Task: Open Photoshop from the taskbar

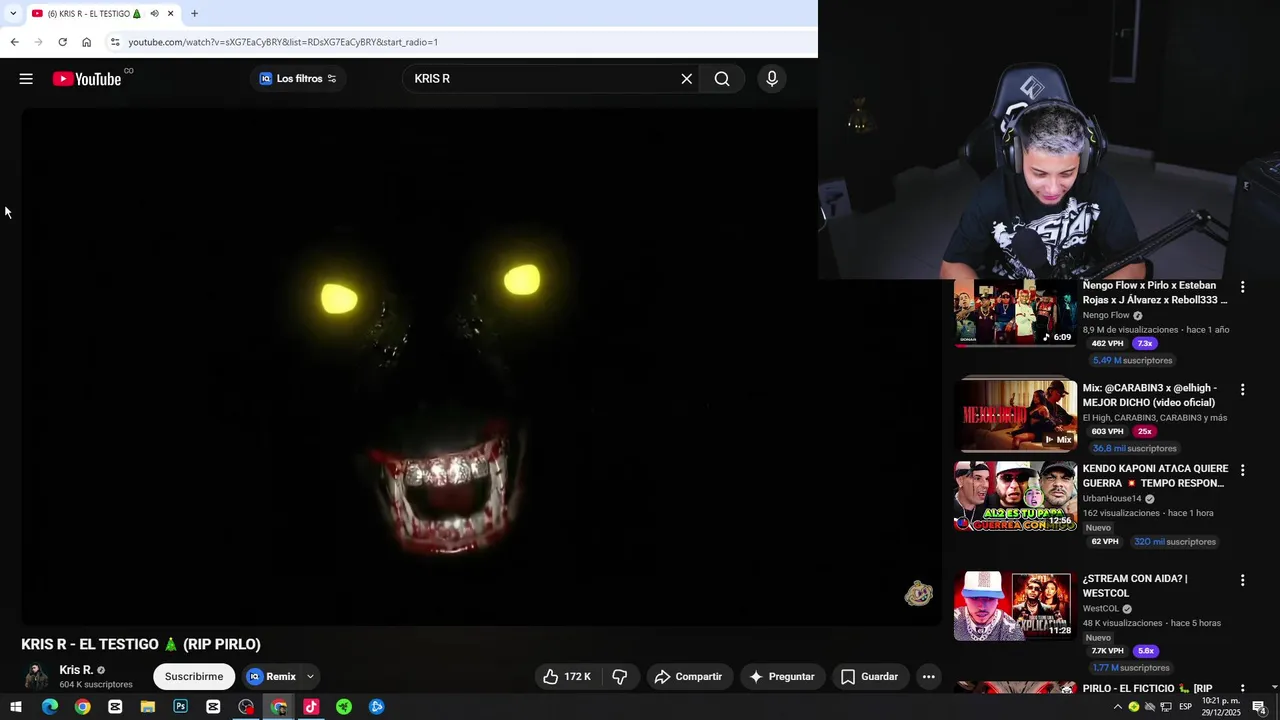Action: tap(180, 707)
